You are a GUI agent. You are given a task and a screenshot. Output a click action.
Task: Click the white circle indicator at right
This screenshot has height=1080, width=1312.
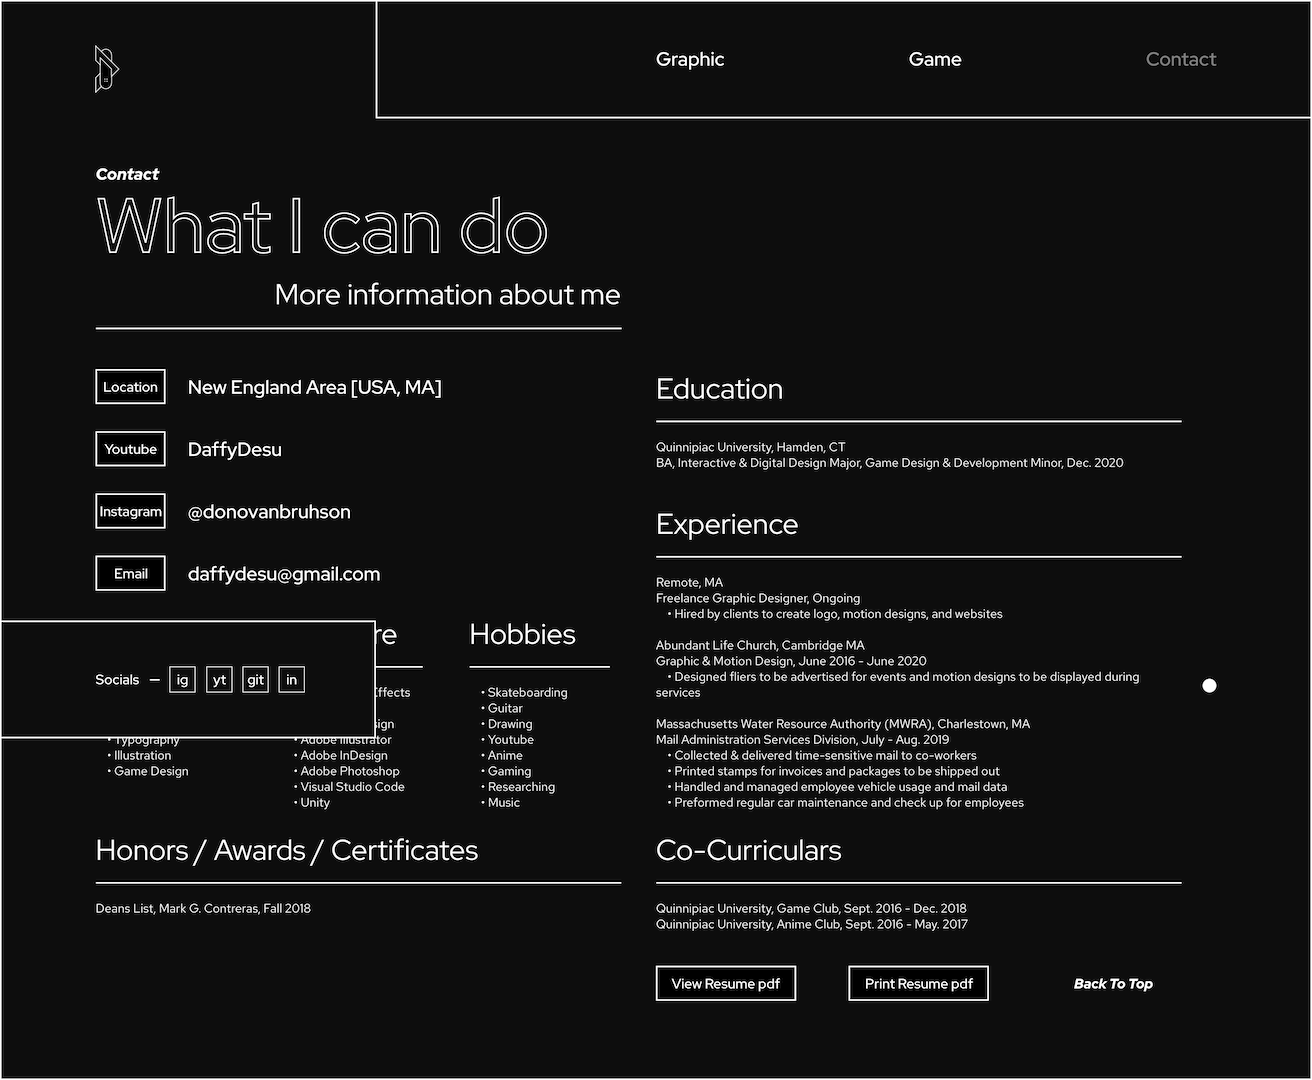pos(1209,685)
